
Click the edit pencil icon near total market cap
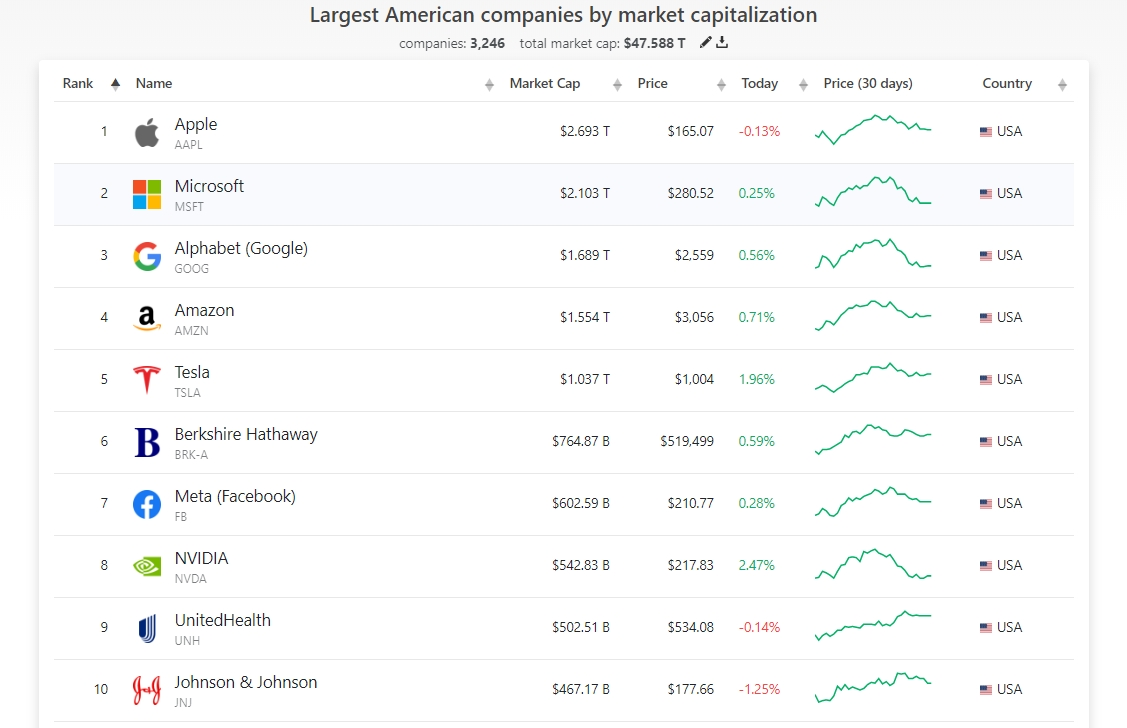[706, 42]
